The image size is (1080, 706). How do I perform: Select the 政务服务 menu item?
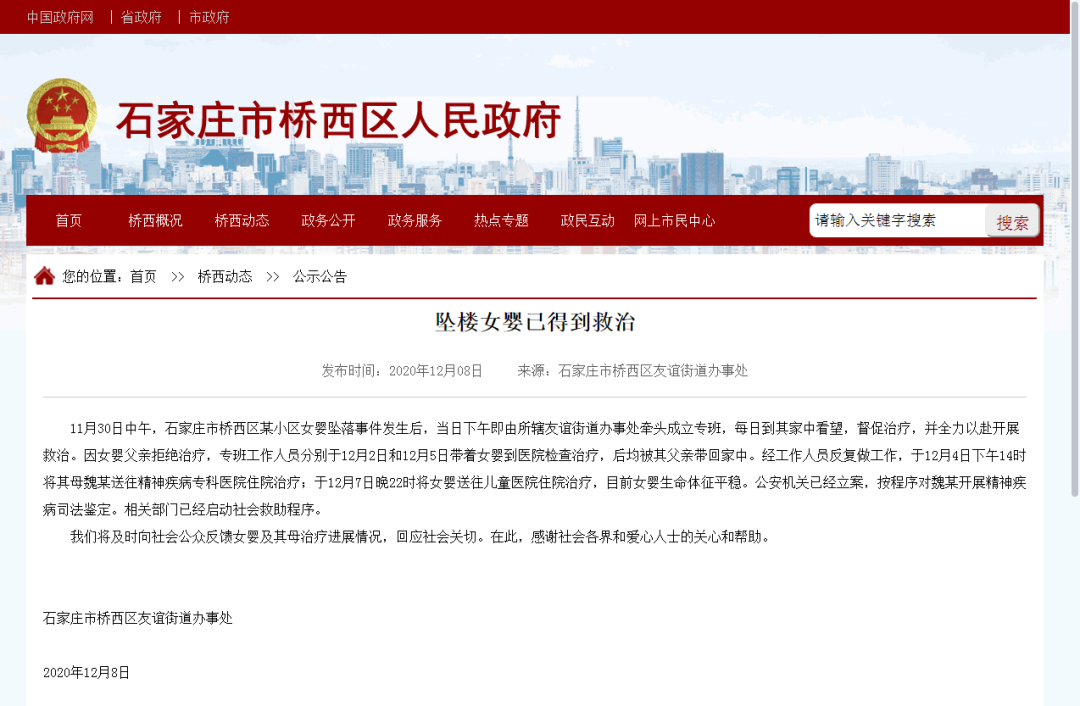[415, 220]
